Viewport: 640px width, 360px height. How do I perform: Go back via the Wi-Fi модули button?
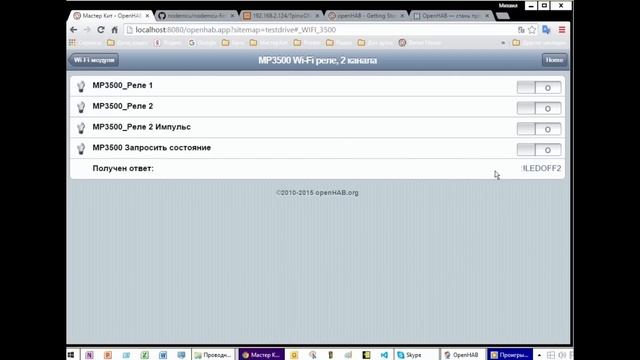(x=94, y=60)
